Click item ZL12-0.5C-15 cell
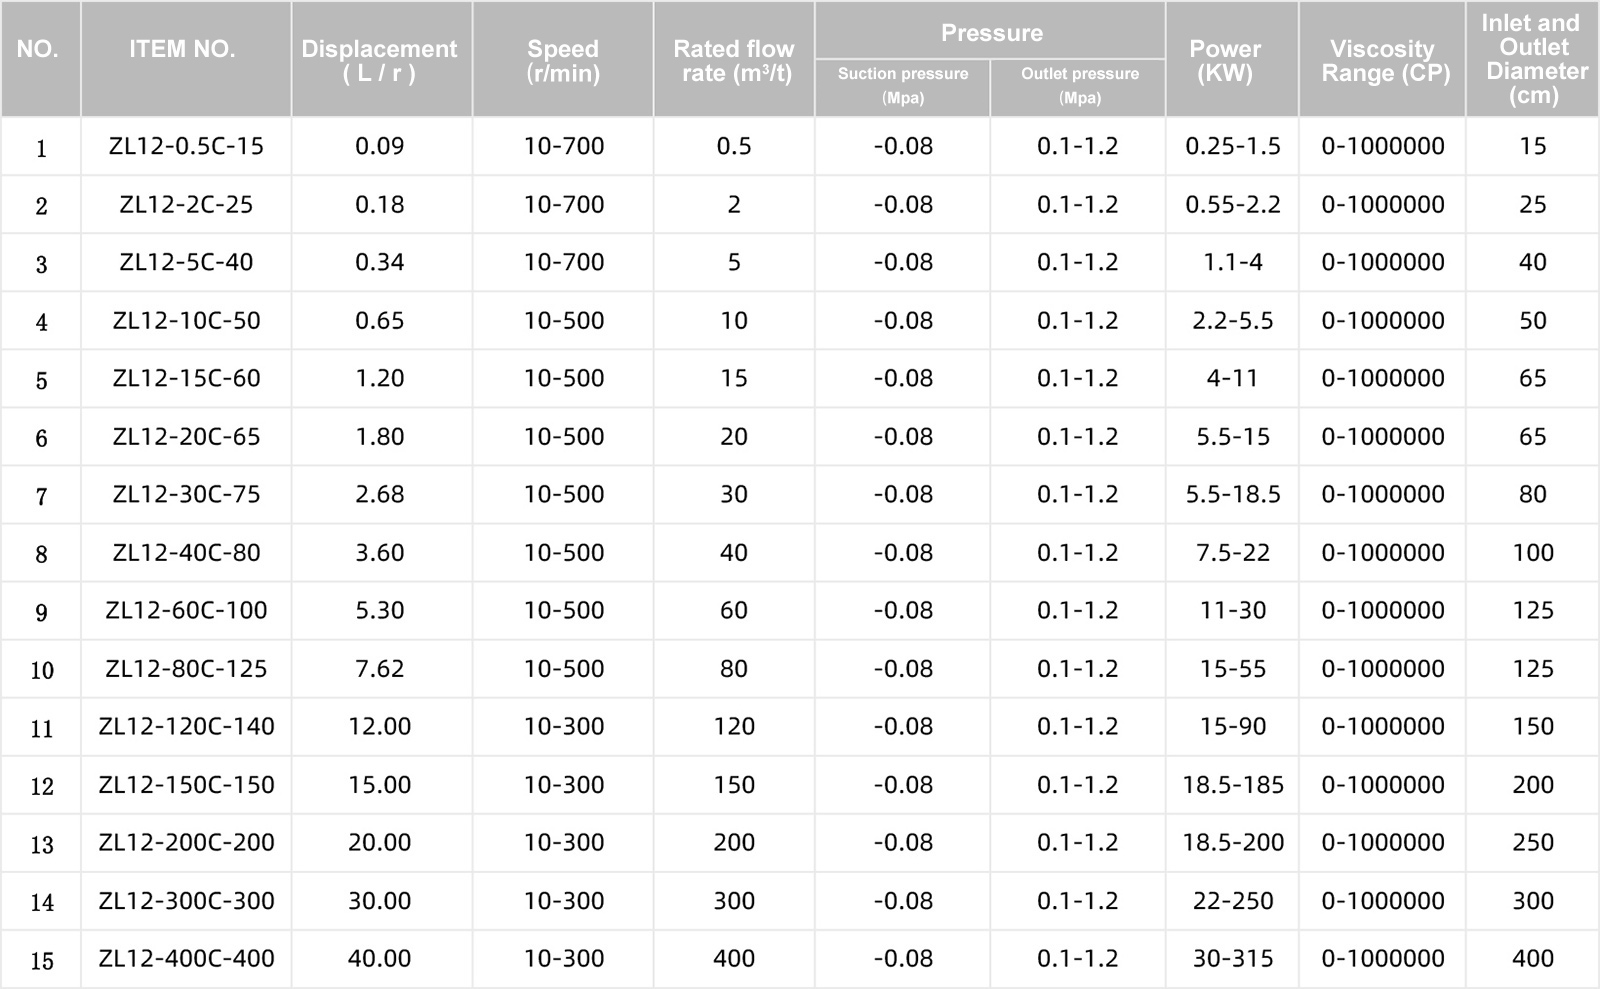1600x989 pixels. coord(186,146)
